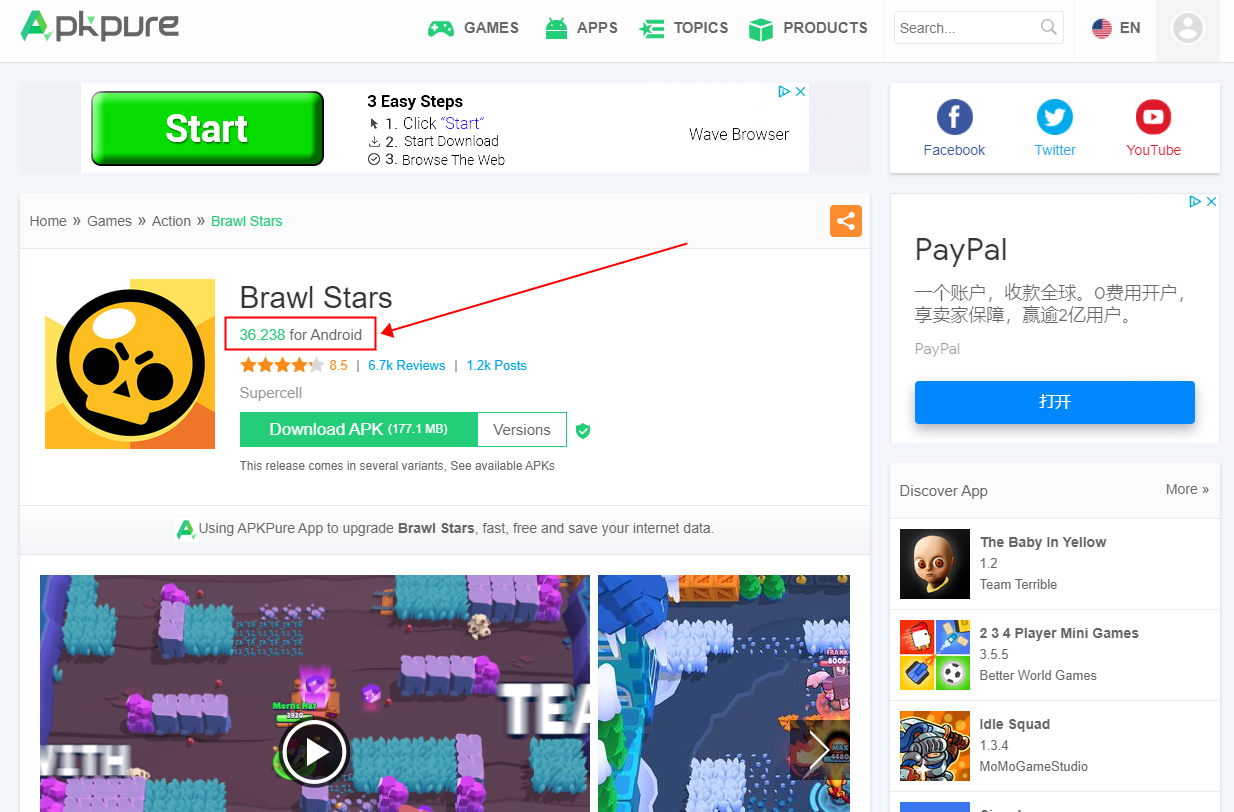Image resolution: width=1234 pixels, height=812 pixels.
Task: Expand Discover App with More »
Action: (1187, 489)
